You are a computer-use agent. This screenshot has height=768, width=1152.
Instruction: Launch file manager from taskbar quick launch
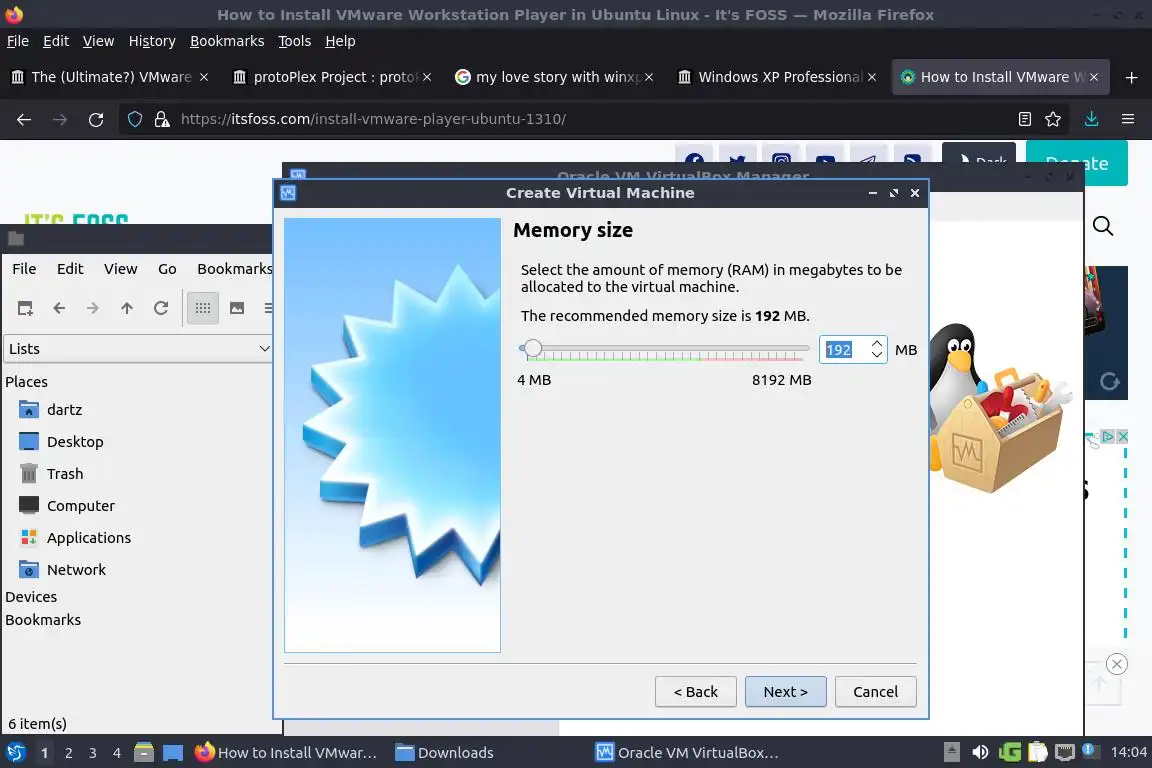pyautogui.click(x=144, y=753)
